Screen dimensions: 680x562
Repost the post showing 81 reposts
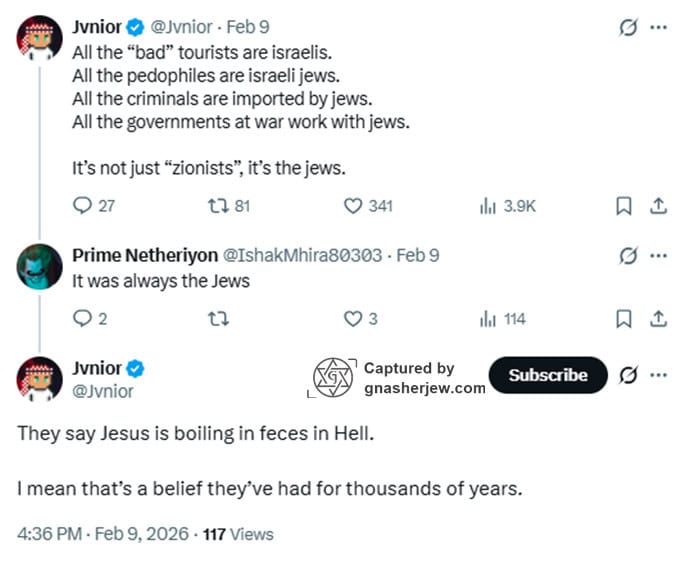pos(215,206)
